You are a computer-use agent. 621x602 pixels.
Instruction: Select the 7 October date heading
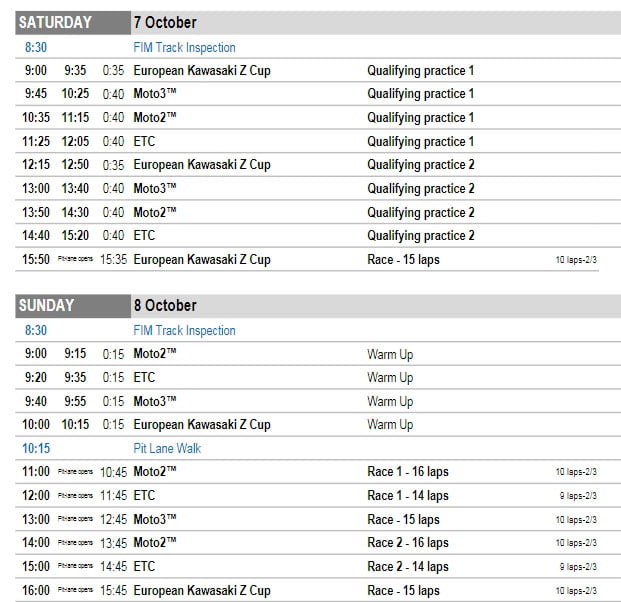(x=165, y=22)
